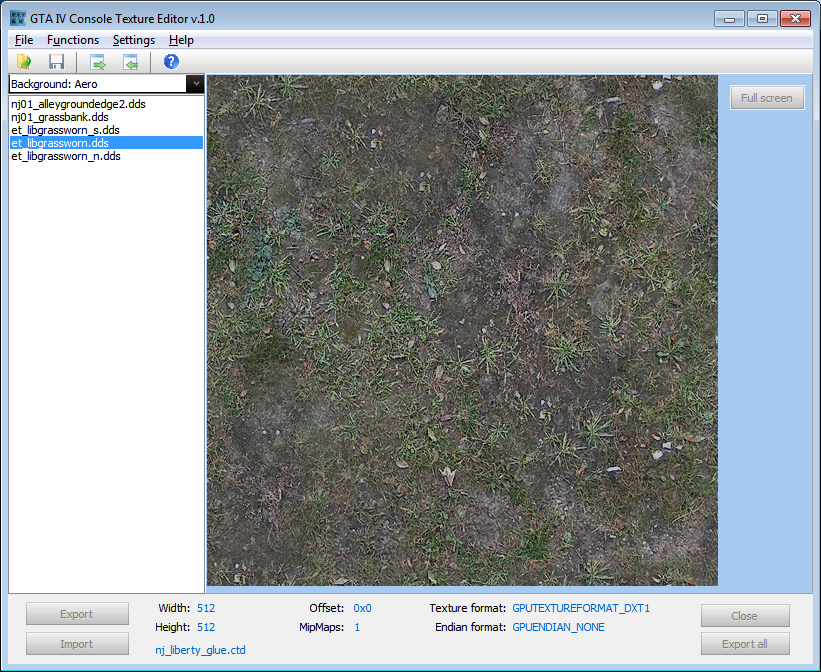Click the Full screen button
This screenshot has width=821, height=672.
pos(767,97)
